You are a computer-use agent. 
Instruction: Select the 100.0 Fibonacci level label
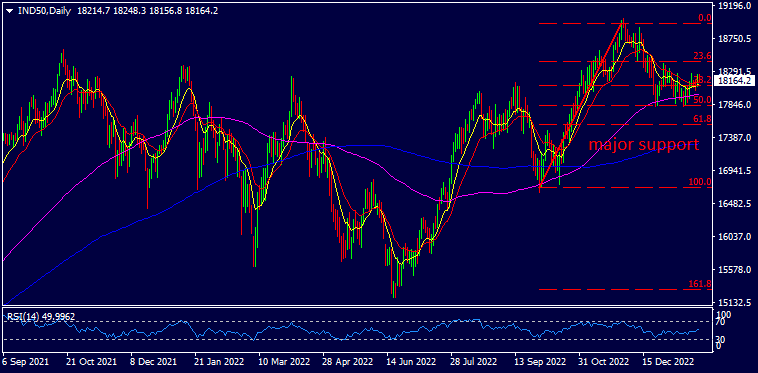(700, 182)
